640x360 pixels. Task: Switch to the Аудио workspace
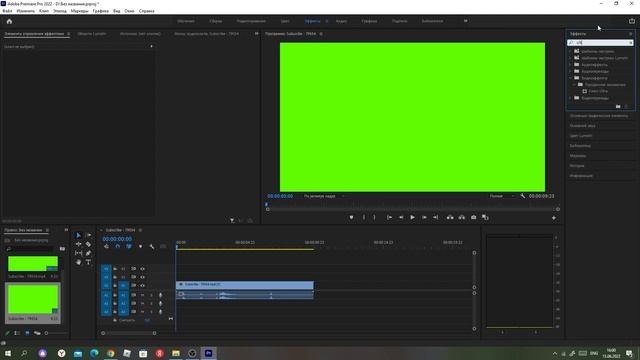(341, 21)
